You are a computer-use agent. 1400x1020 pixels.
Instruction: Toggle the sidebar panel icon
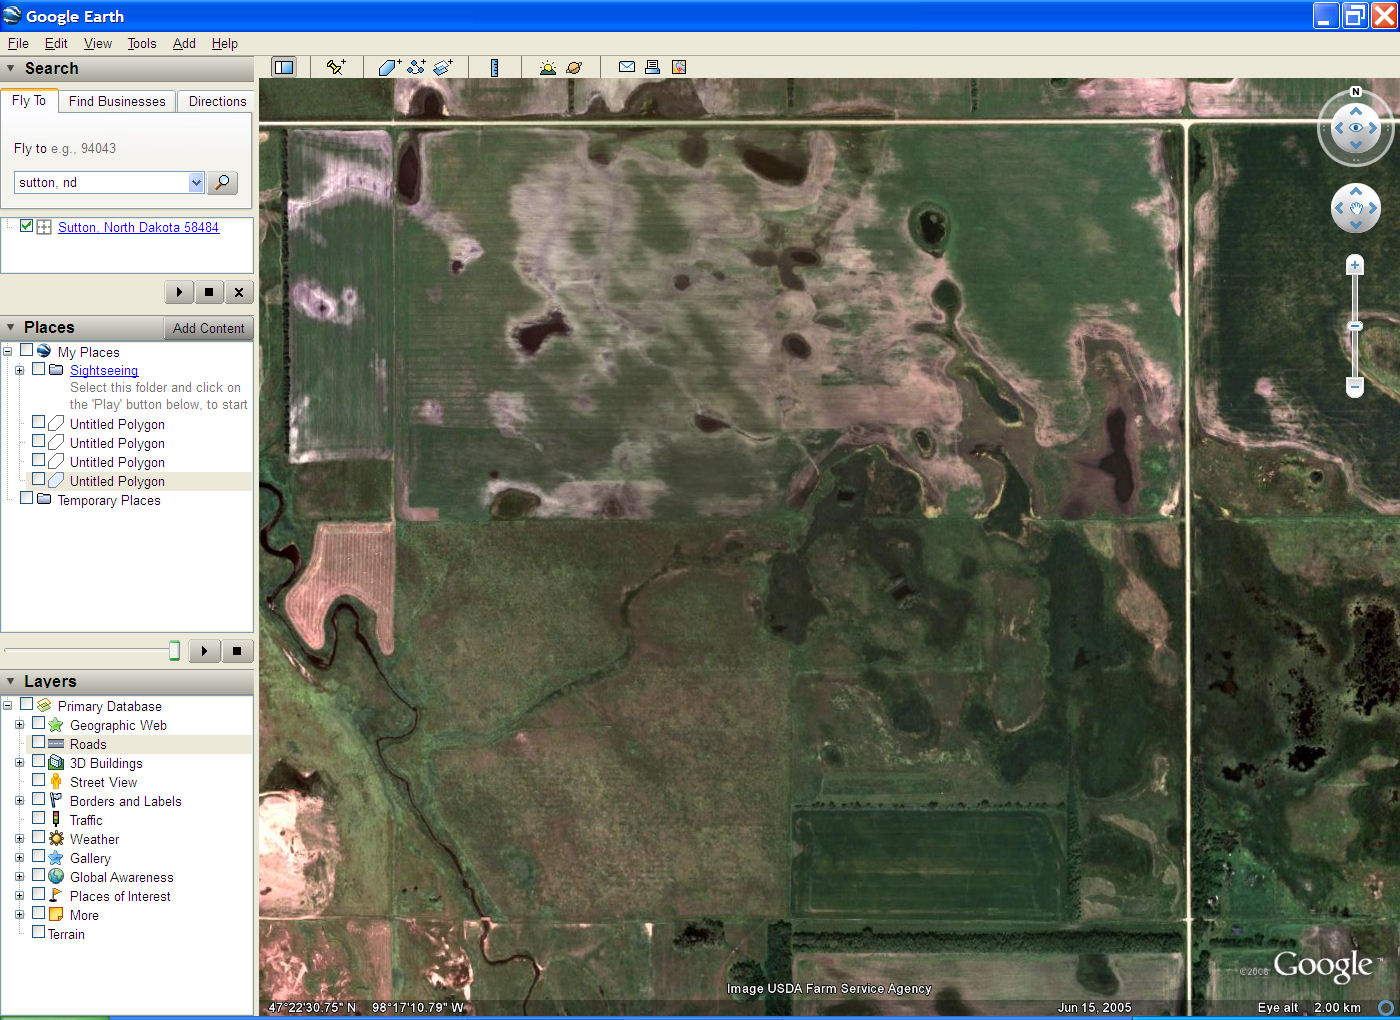tap(284, 67)
